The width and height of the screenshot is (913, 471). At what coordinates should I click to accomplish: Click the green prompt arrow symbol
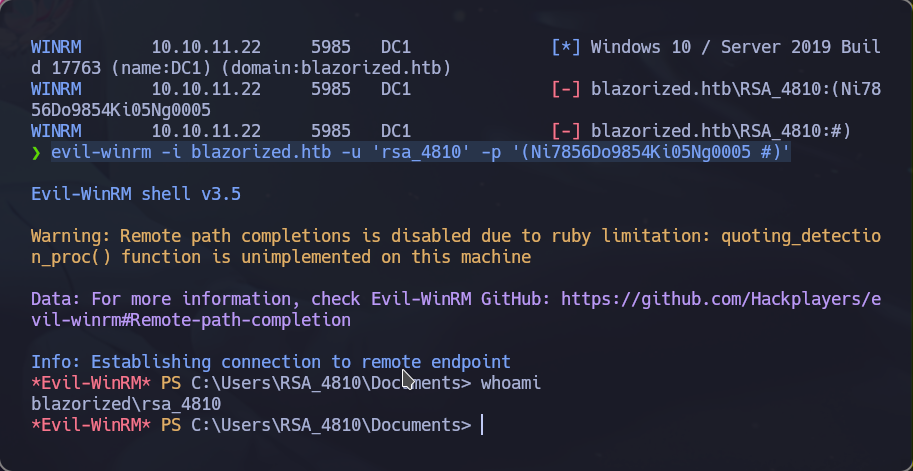[36, 153]
